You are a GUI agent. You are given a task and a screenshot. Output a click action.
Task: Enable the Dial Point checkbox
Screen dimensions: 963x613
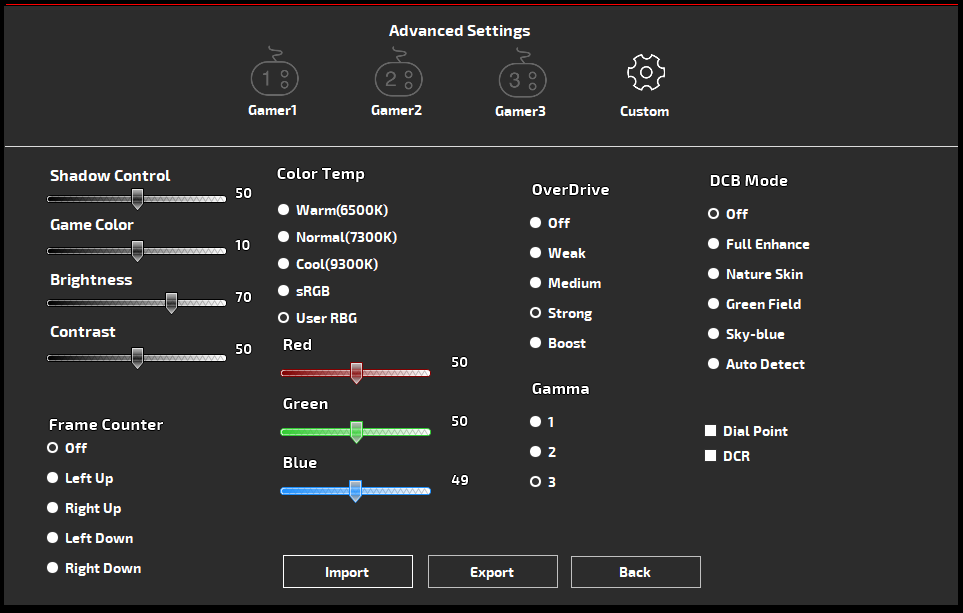point(711,431)
